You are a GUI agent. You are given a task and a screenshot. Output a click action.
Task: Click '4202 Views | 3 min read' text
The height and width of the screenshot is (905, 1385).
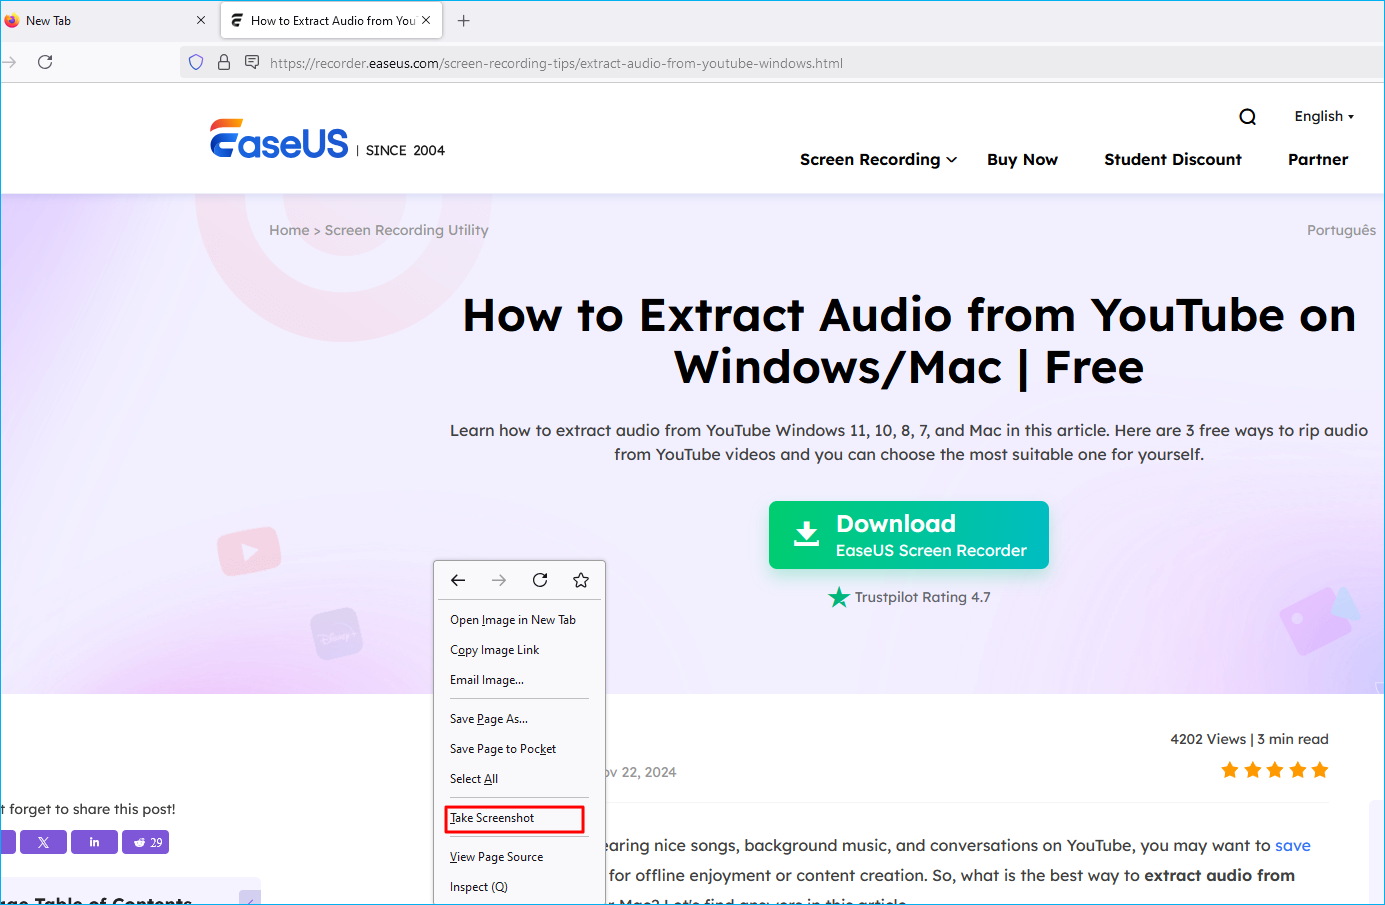click(1249, 739)
